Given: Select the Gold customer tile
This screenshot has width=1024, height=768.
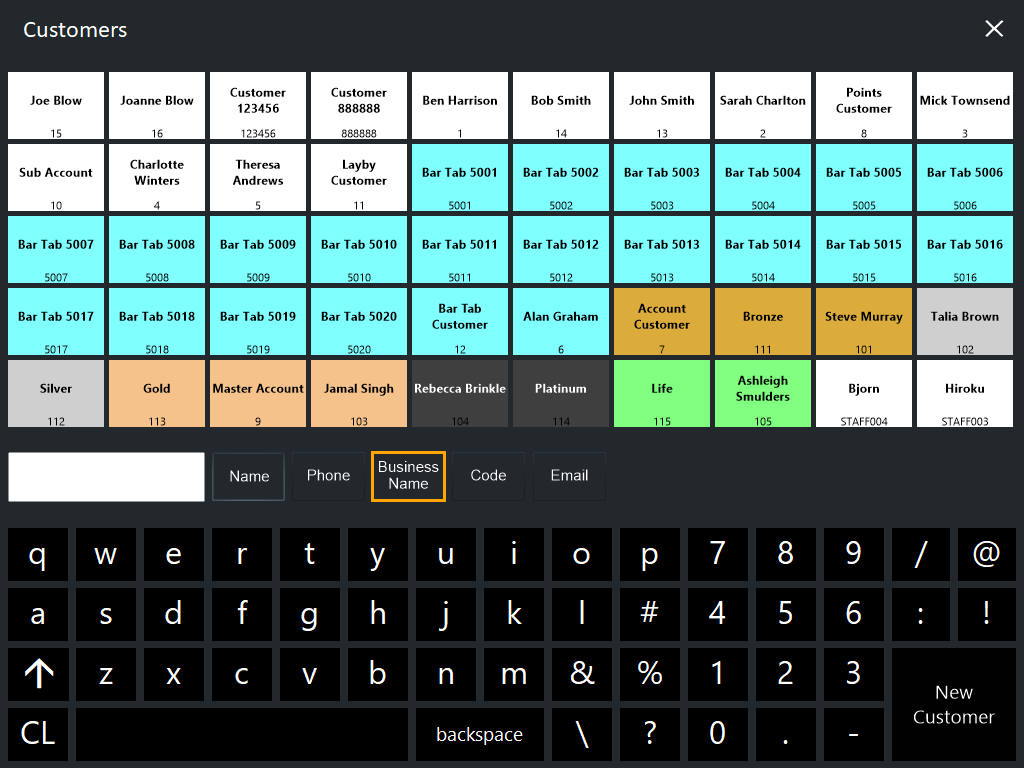Looking at the screenshot, I should pyautogui.click(x=157, y=394).
